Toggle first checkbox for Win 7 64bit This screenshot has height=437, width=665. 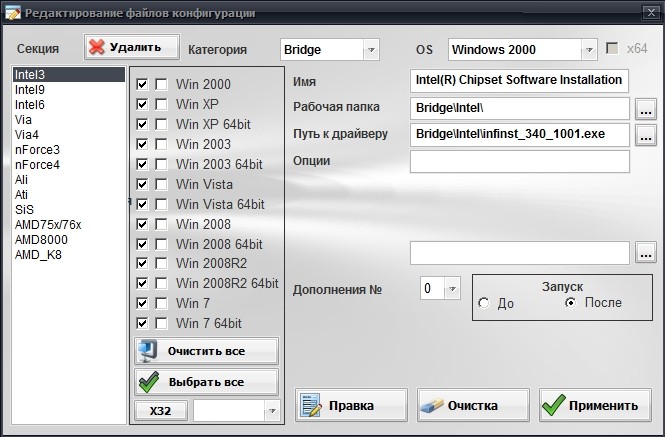point(142,323)
